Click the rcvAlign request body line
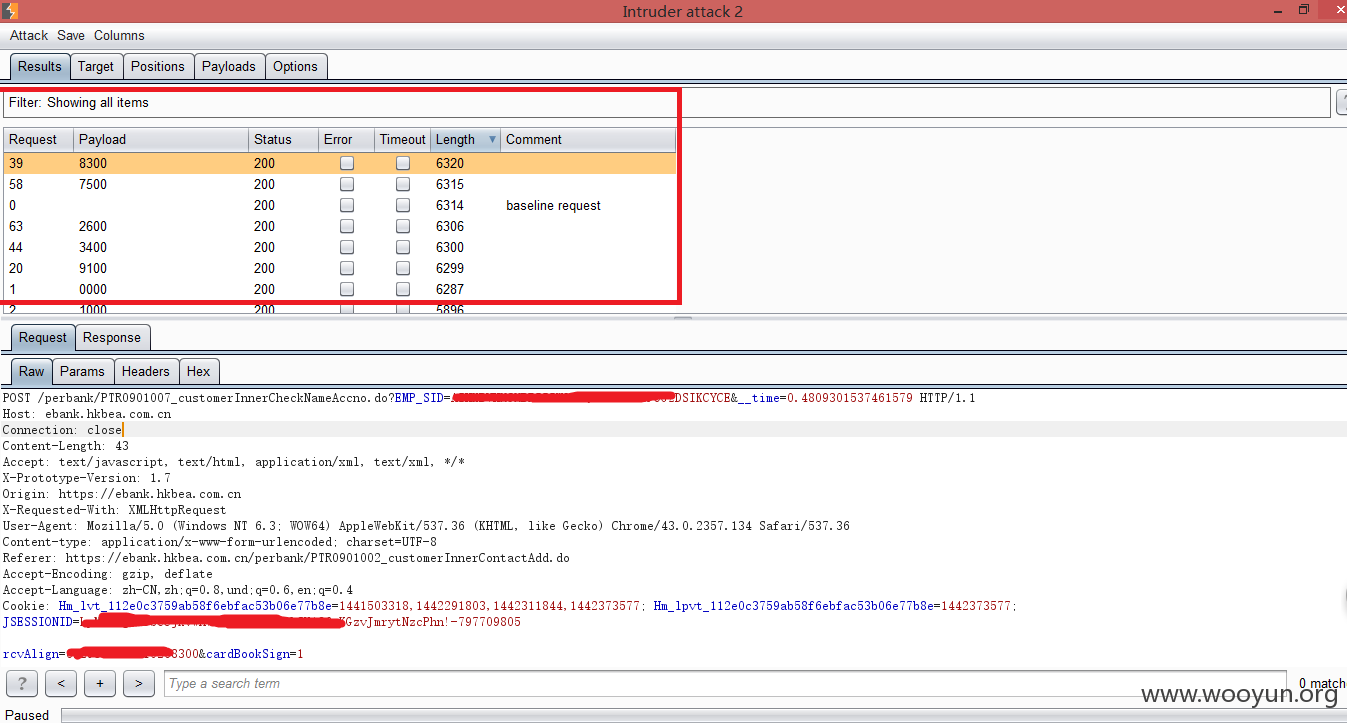Viewport: 1347px width, 723px height. coord(153,654)
